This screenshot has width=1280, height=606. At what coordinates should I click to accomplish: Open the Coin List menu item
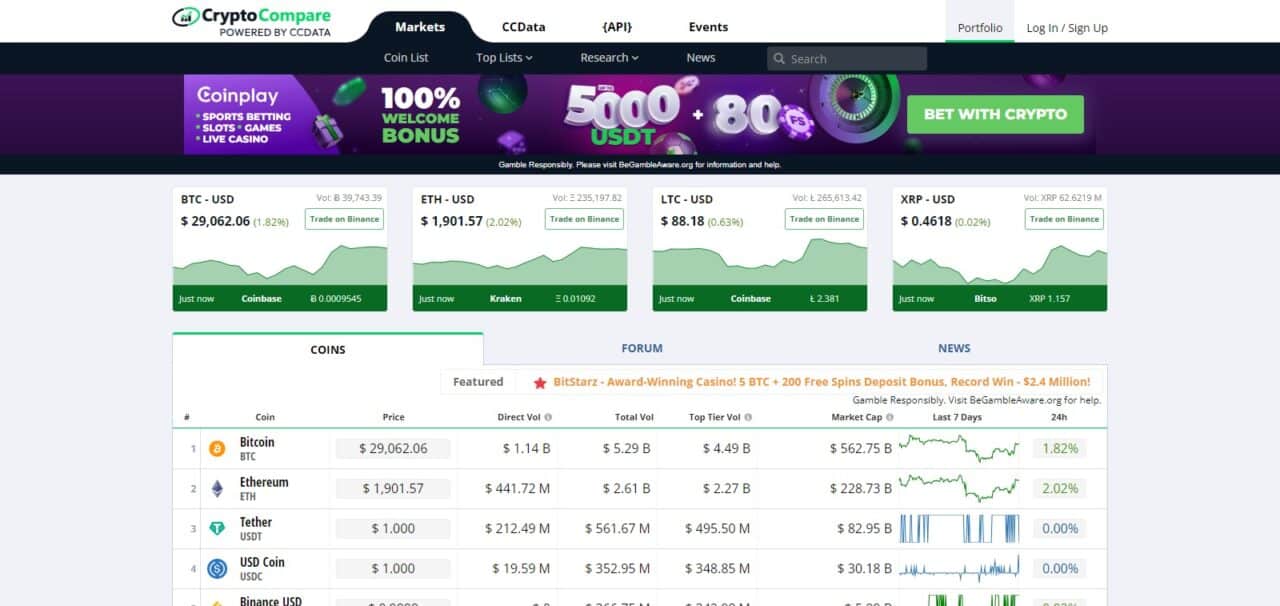[x=406, y=58]
